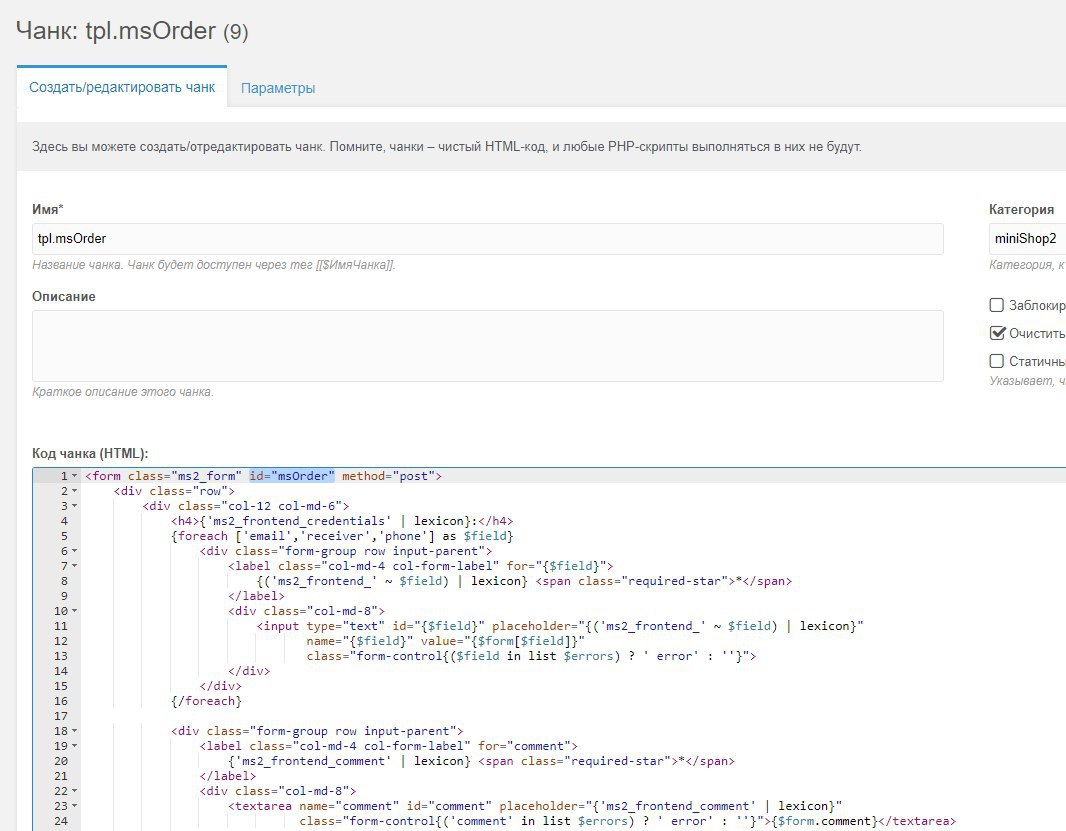Image resolution: width=1066 pixels, height=831 pixels.
Task: Untick the Очистить checkbox
Action: point(997,333)
